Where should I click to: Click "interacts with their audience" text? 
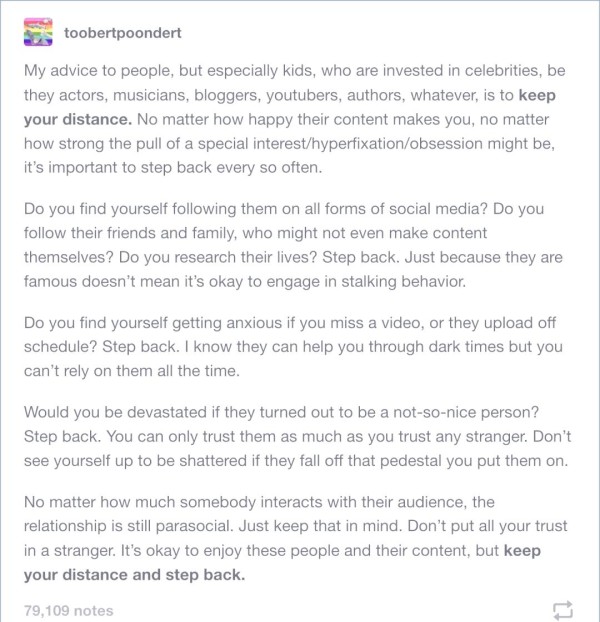pos(318,503)
